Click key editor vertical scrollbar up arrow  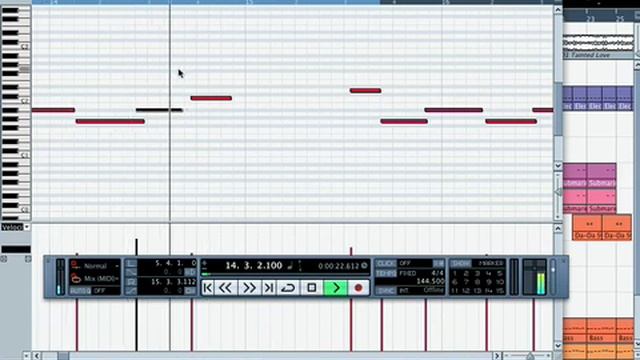point(558,10)
